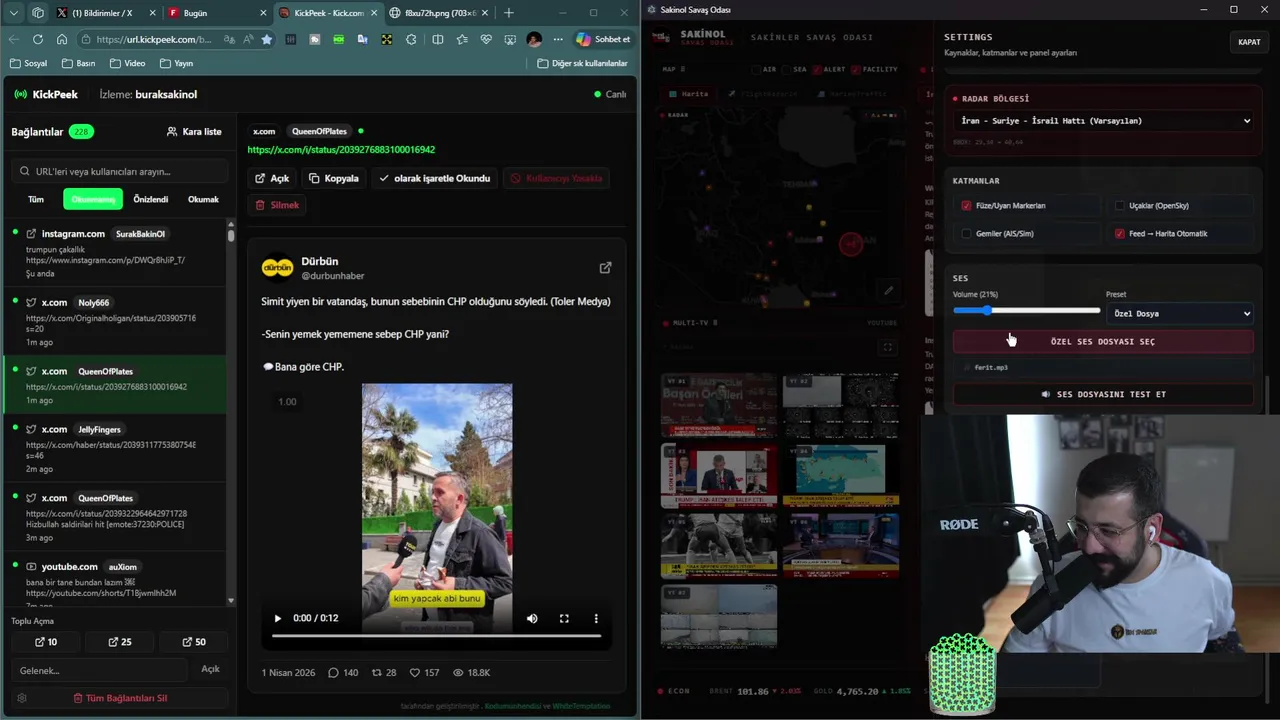Open the Dürbün tweet in external window
The width and height of the screenshot is (1280, 720).
[605, 268]
